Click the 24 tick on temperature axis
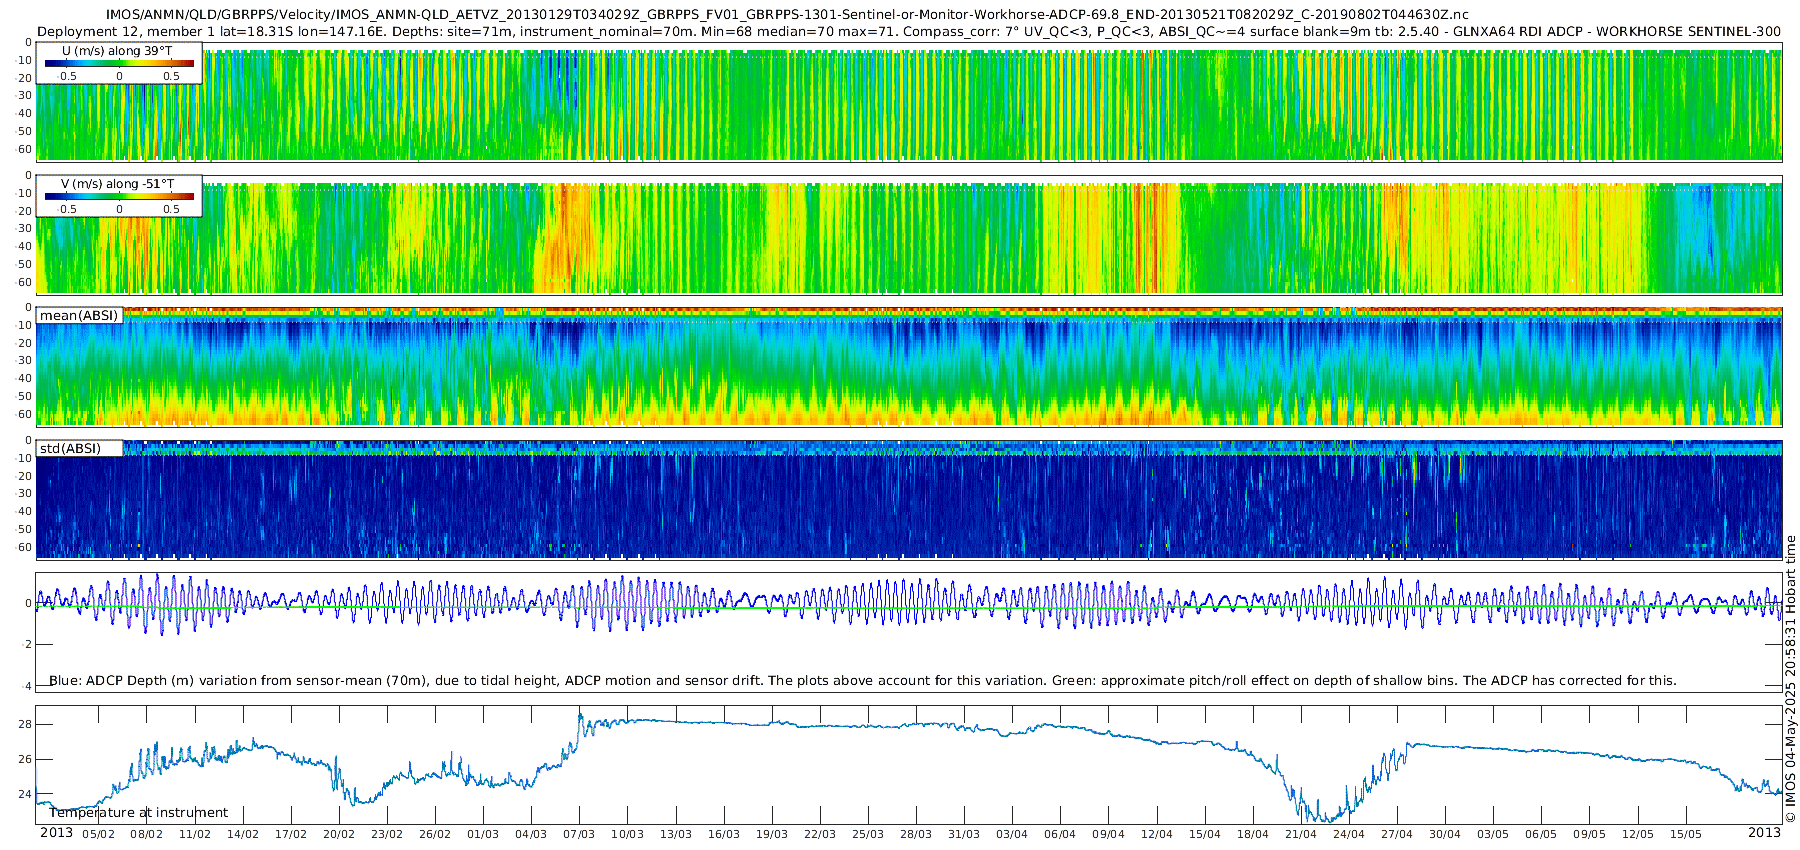Screen dimensions: 1800x850 pyautogui.click(x=25, y=795)
